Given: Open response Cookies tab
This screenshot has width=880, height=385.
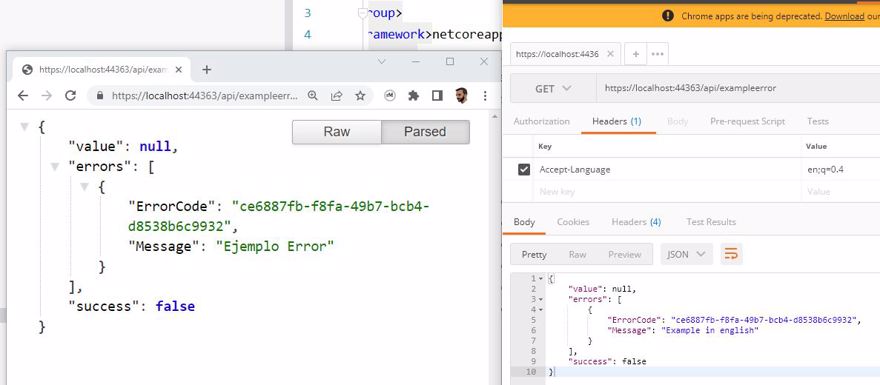Looking at the screenshot, I should click(573, 222).
